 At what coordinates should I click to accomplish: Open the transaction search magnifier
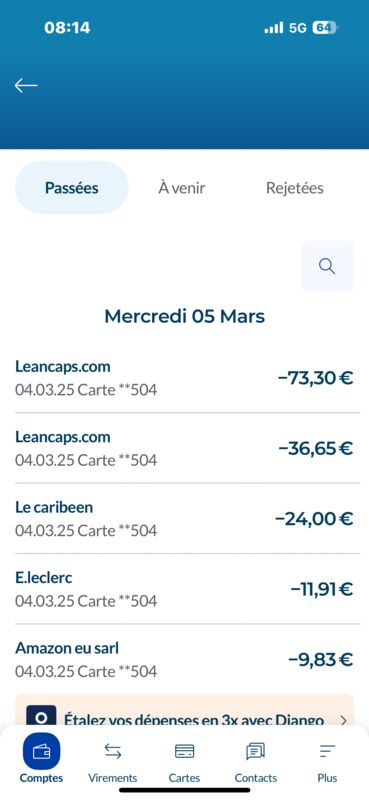click(327, 266)
